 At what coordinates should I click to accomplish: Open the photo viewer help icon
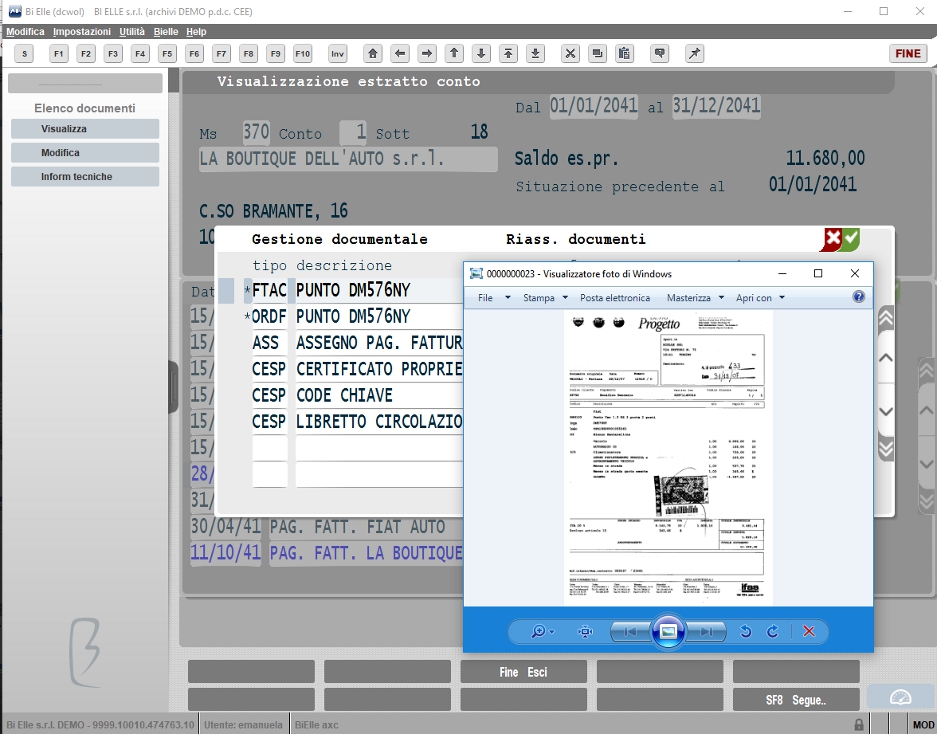point(859,297)
